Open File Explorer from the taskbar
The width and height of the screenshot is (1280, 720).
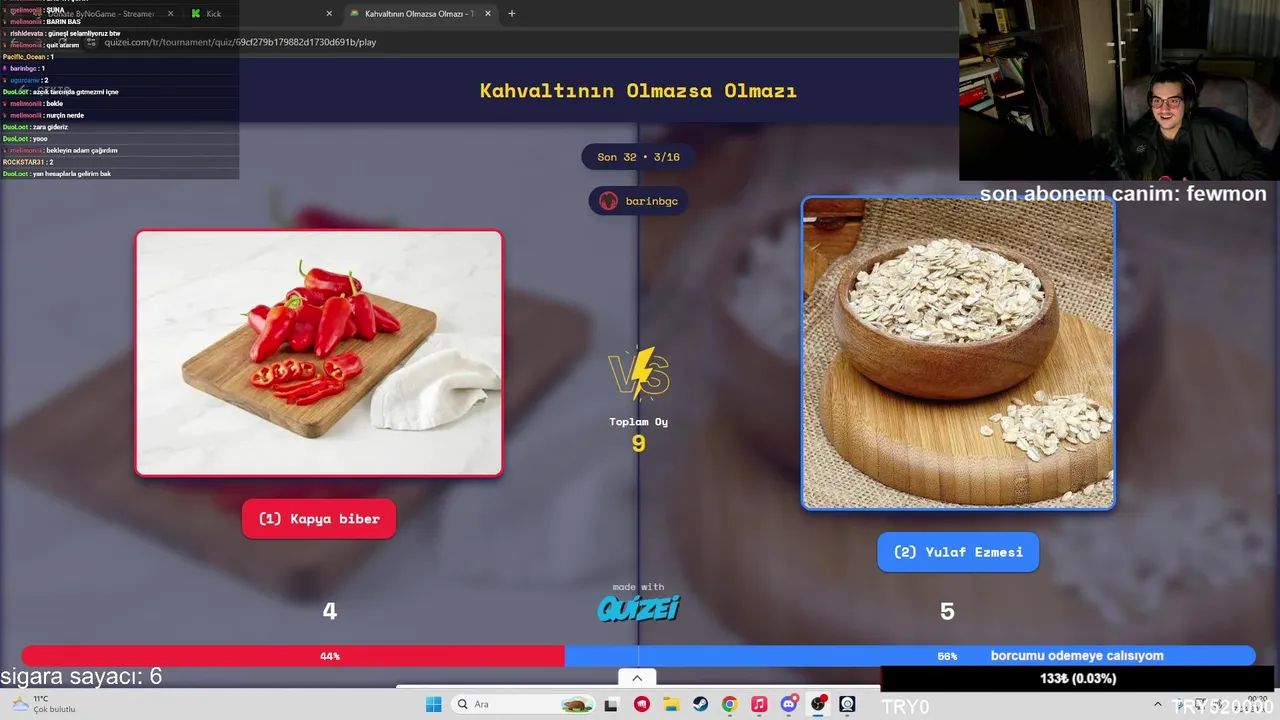(671, 704)
